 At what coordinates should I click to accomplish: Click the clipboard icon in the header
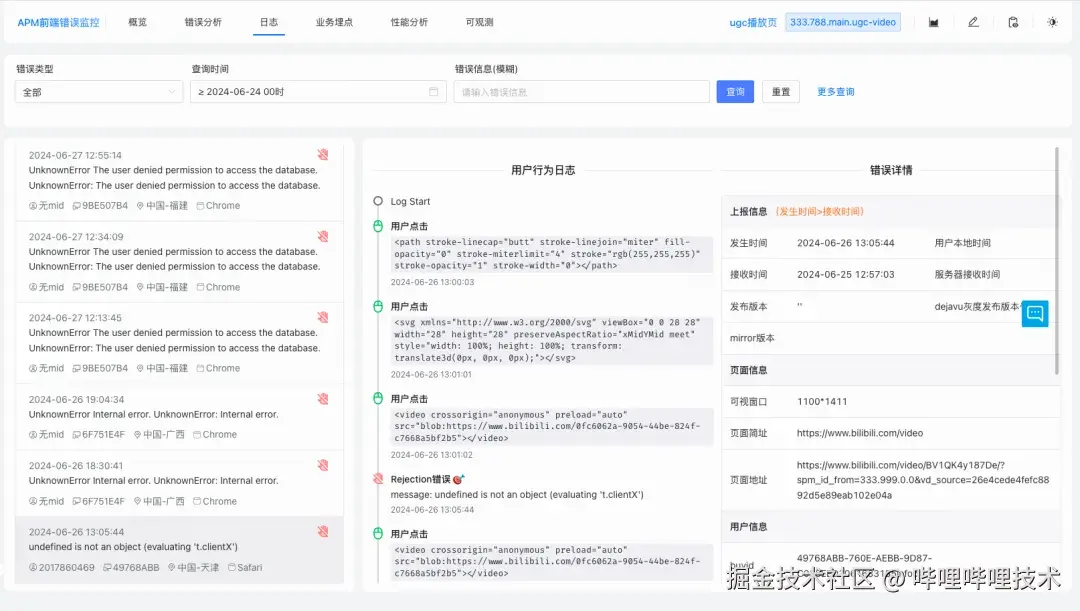pyautogui.click(x=1012, y=21)
